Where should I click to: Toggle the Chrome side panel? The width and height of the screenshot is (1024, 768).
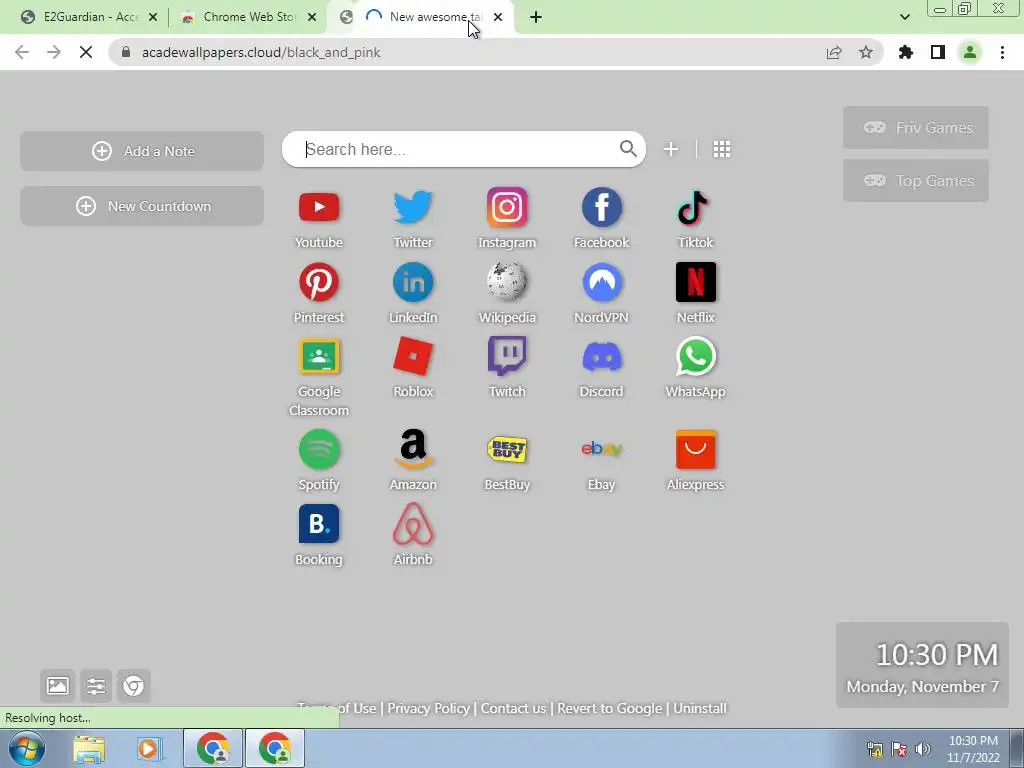click(938, 52)
